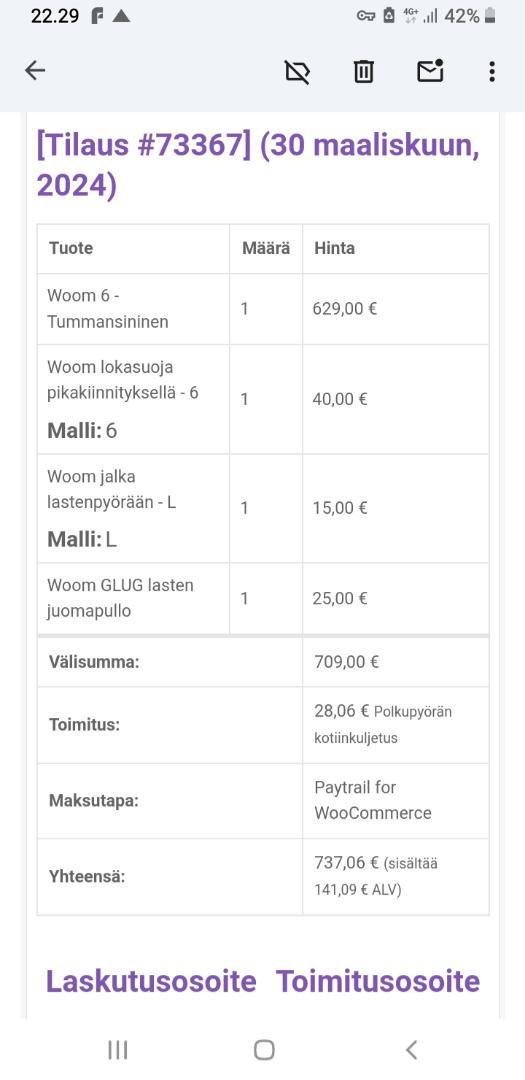The width and height of the screenshot is (525, 1080).
Task: Tap the Polkupyörän kotiinkuljetus delivery text
Action: pyautogui.click(x=383, y=725)
